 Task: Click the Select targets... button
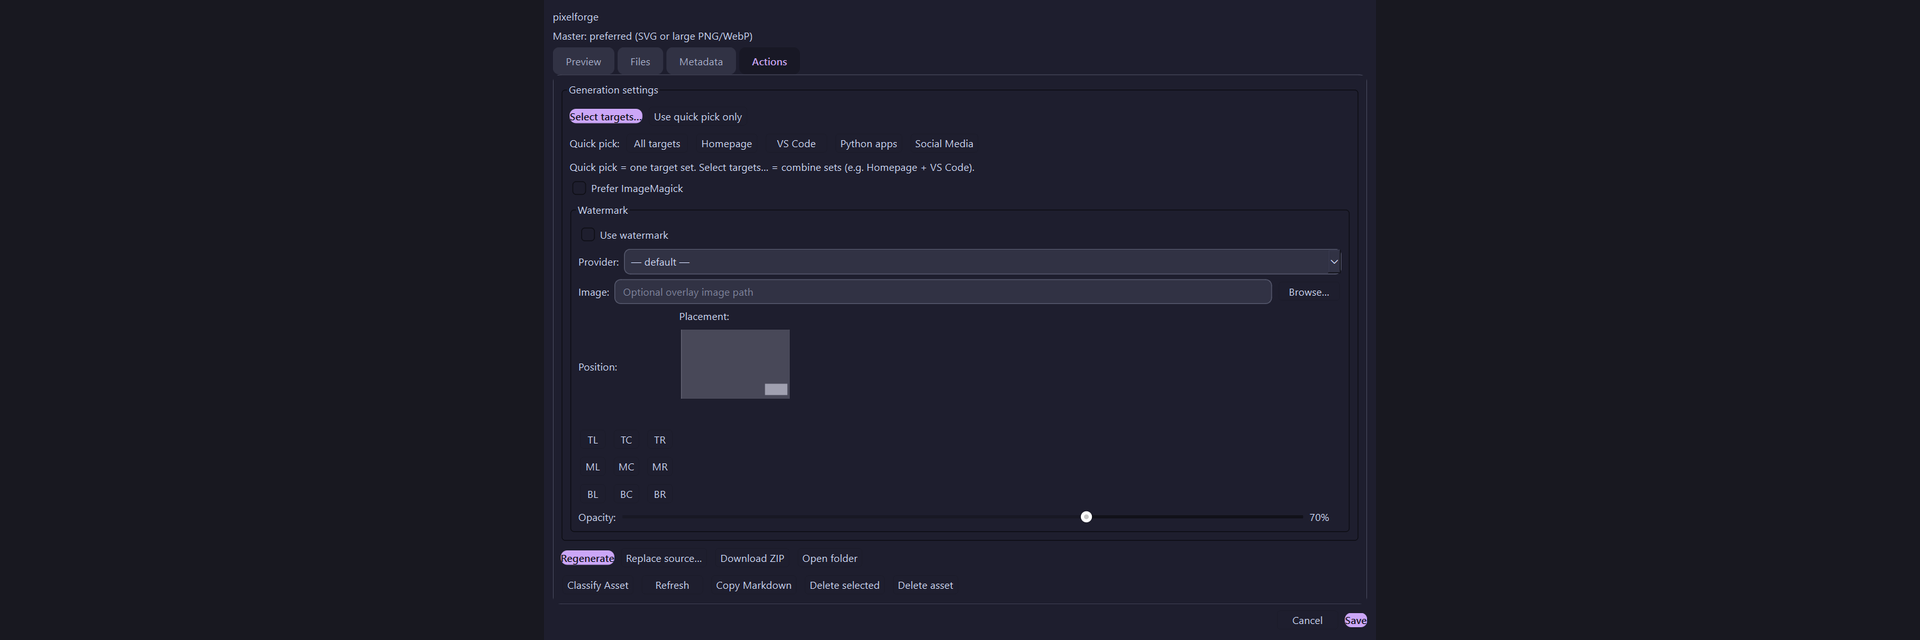605,117
